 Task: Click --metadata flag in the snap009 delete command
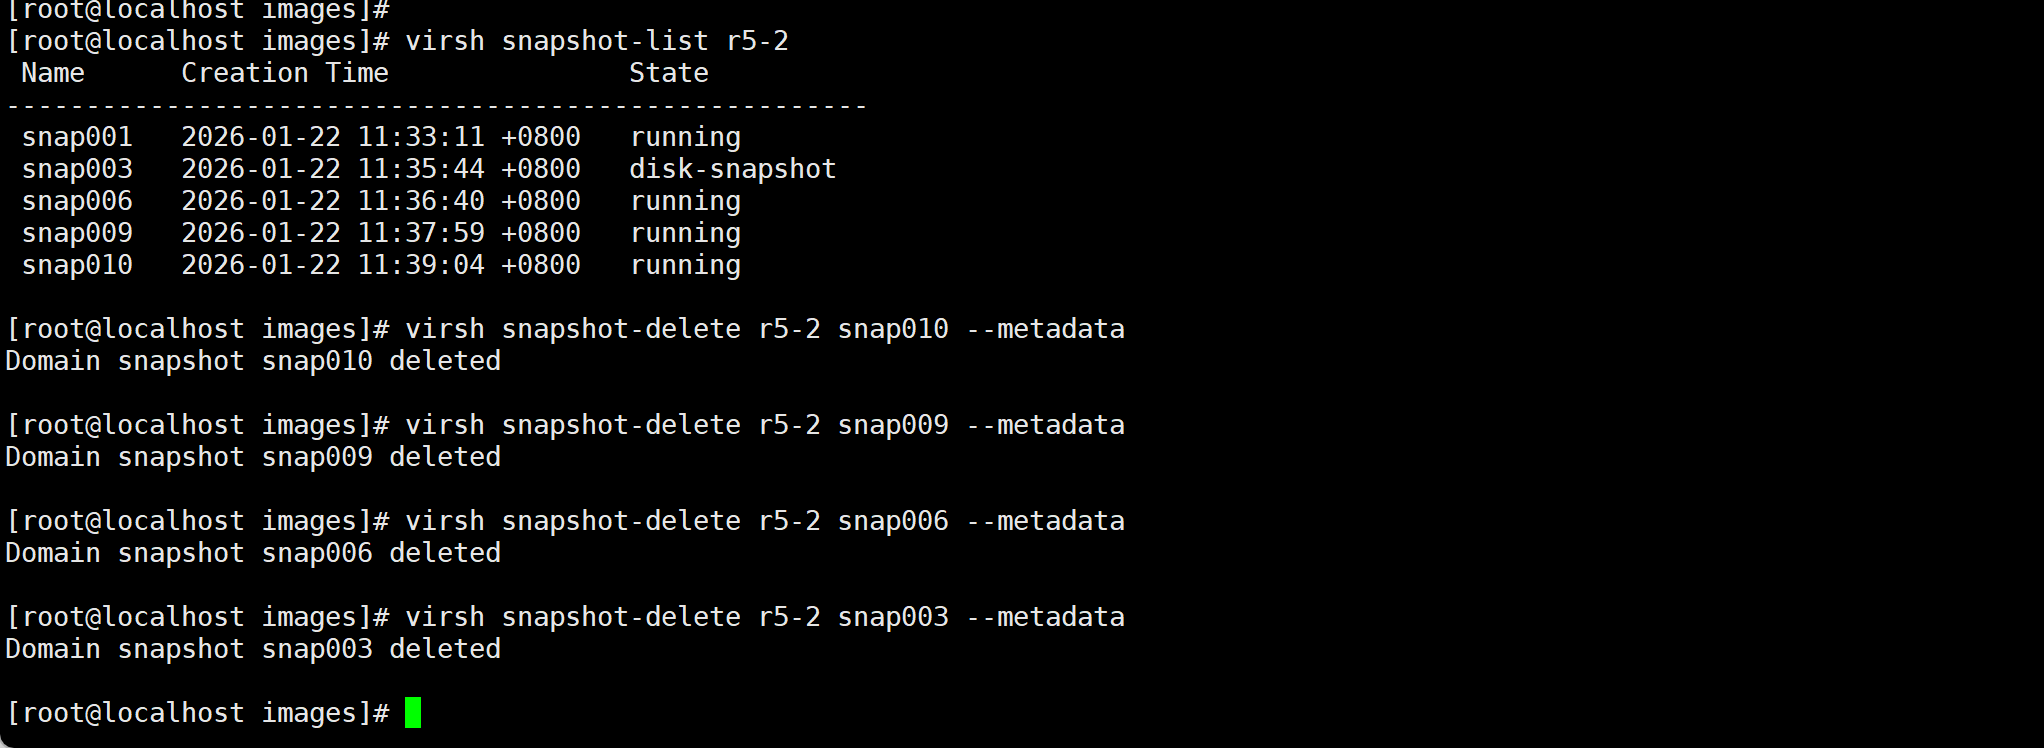click(x=1045, y=425)
